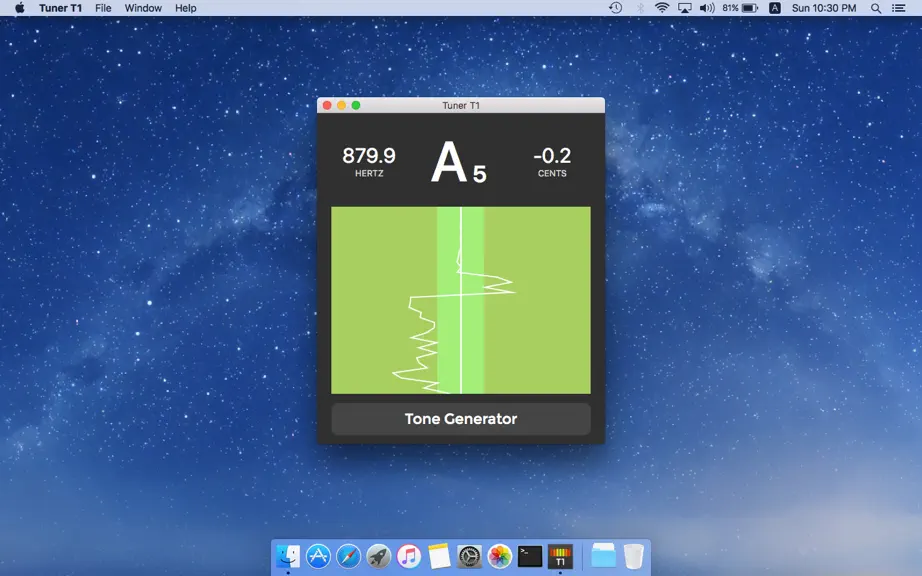Screen dimensions: 922x576
Task: Click the Tone Generator button
Action: point(460,418)
